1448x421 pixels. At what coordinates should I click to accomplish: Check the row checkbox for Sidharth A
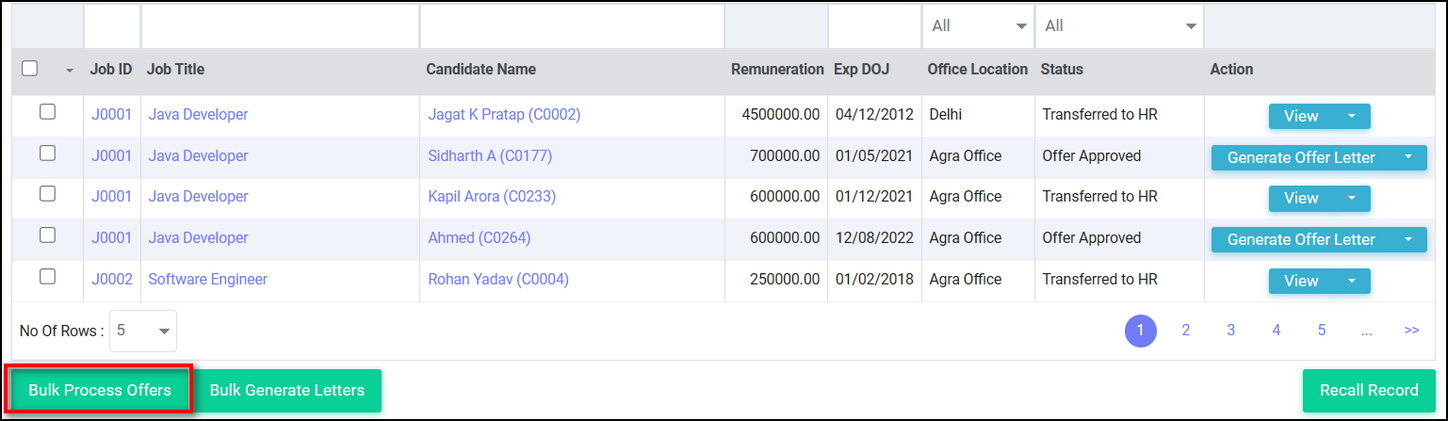[x=47, y=154]
